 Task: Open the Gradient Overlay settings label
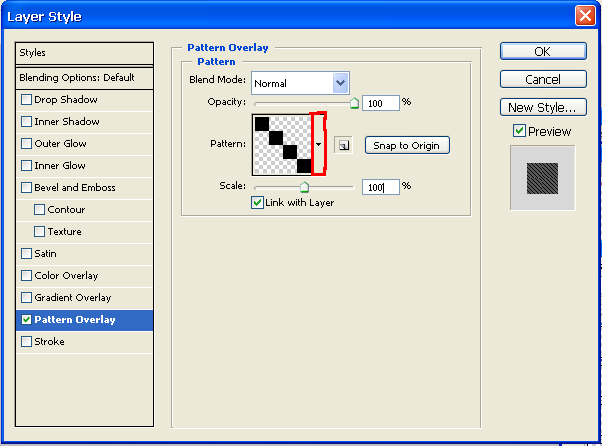[73, 298]
